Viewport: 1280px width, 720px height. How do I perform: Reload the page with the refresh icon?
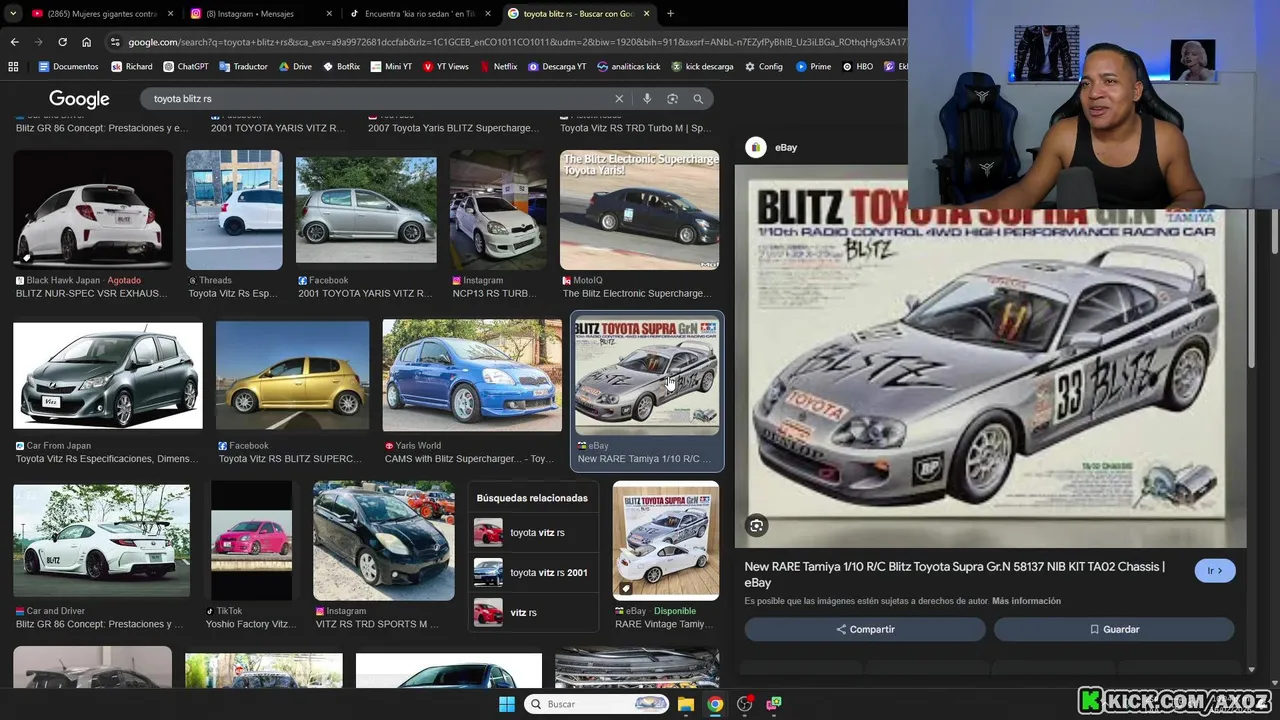tap(62, 42)
